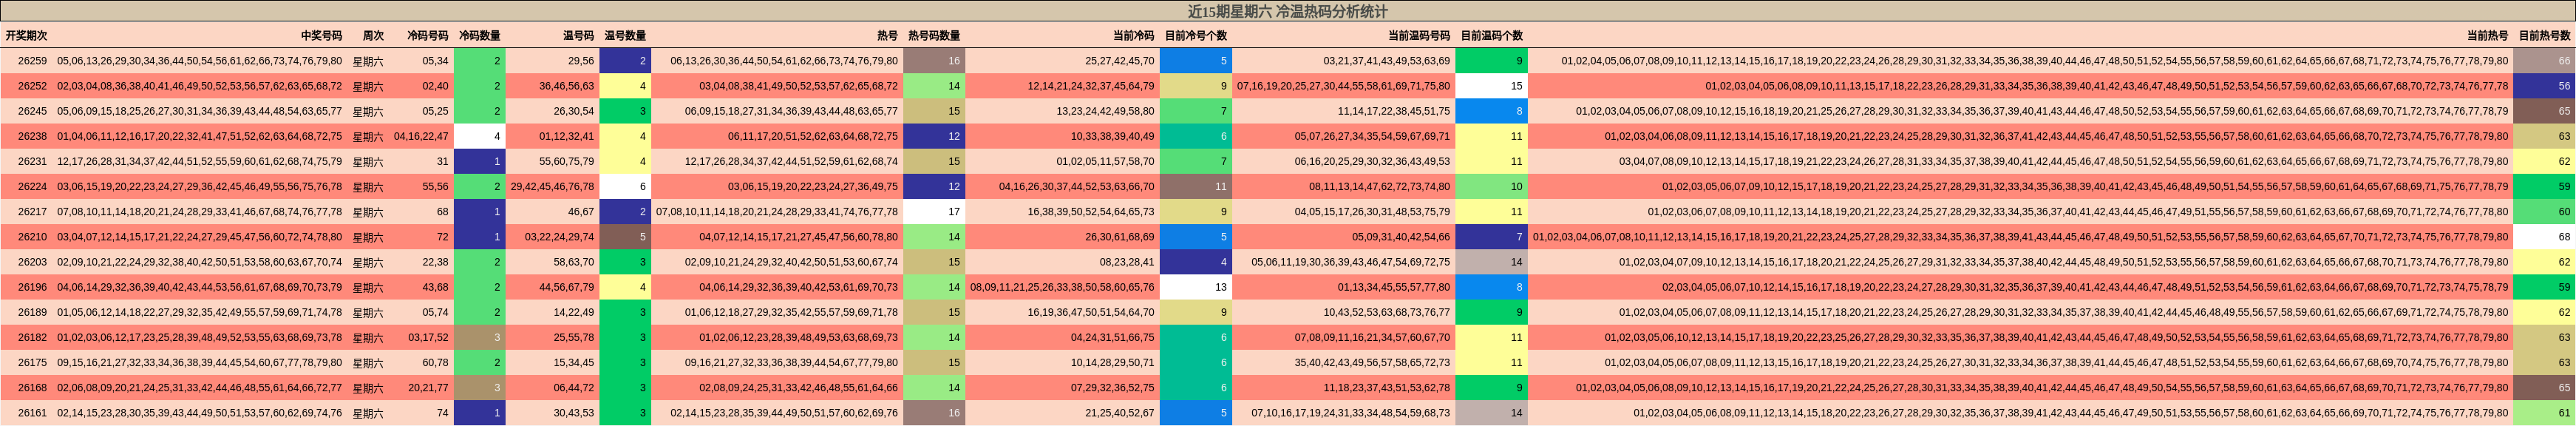Click white hot count cell '17' in row 26217

[x=934, y=212]
